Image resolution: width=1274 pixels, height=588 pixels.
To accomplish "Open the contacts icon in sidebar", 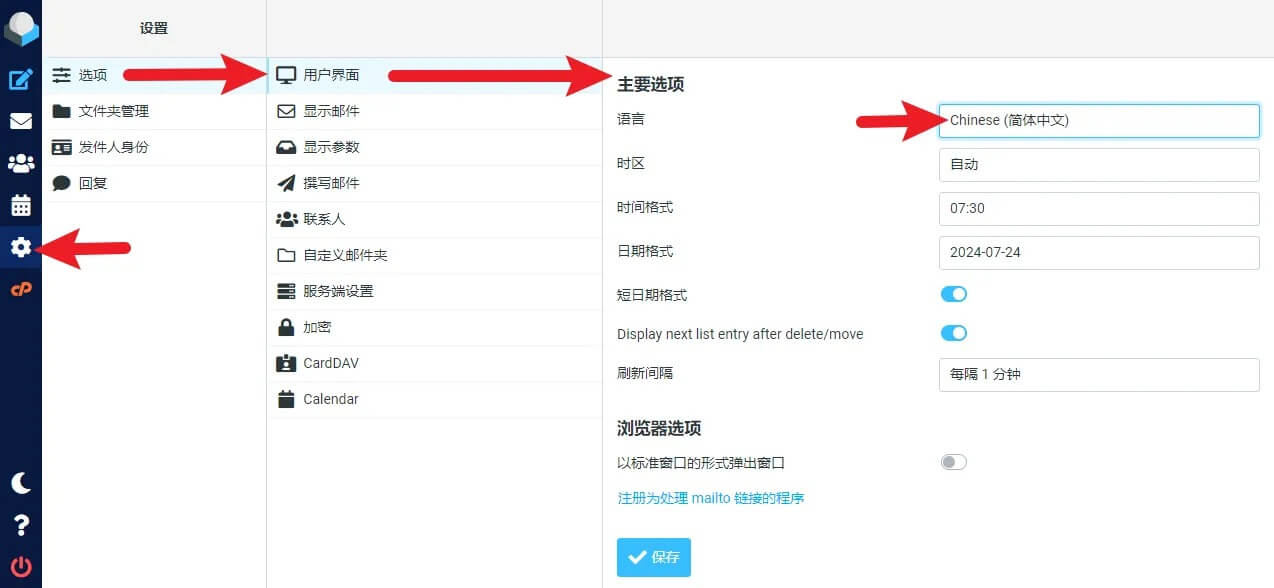I will 21,164.
